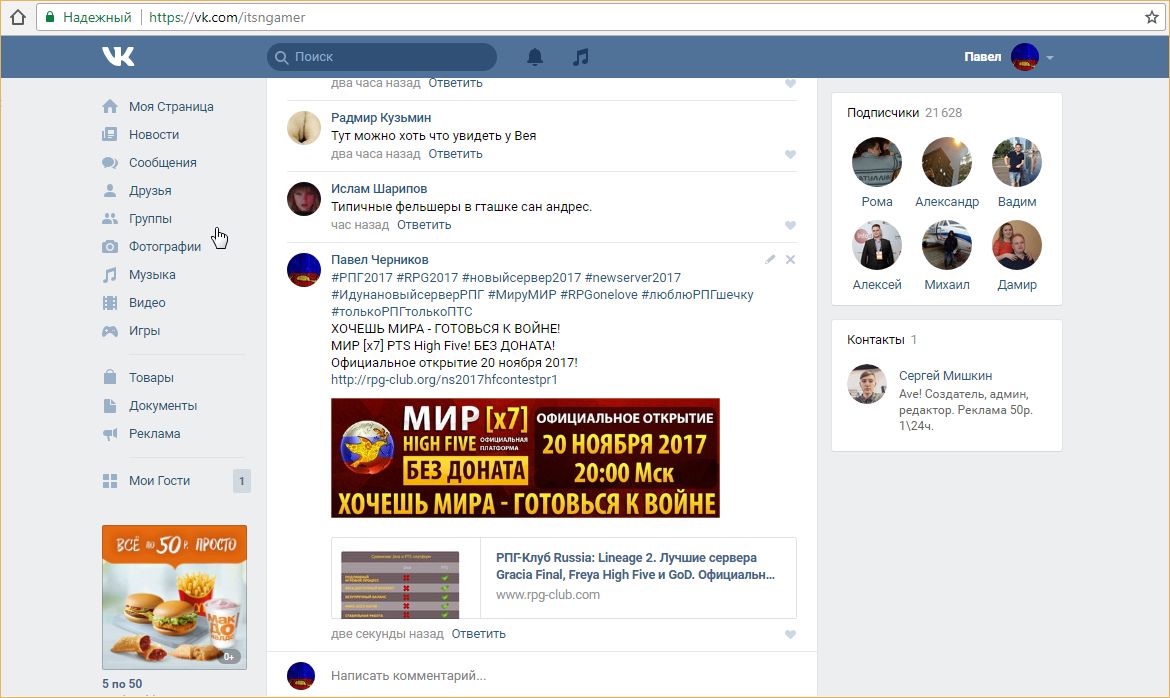
Task: Expand the Павел profile dropdown menu
Action: pos(1050,58)
